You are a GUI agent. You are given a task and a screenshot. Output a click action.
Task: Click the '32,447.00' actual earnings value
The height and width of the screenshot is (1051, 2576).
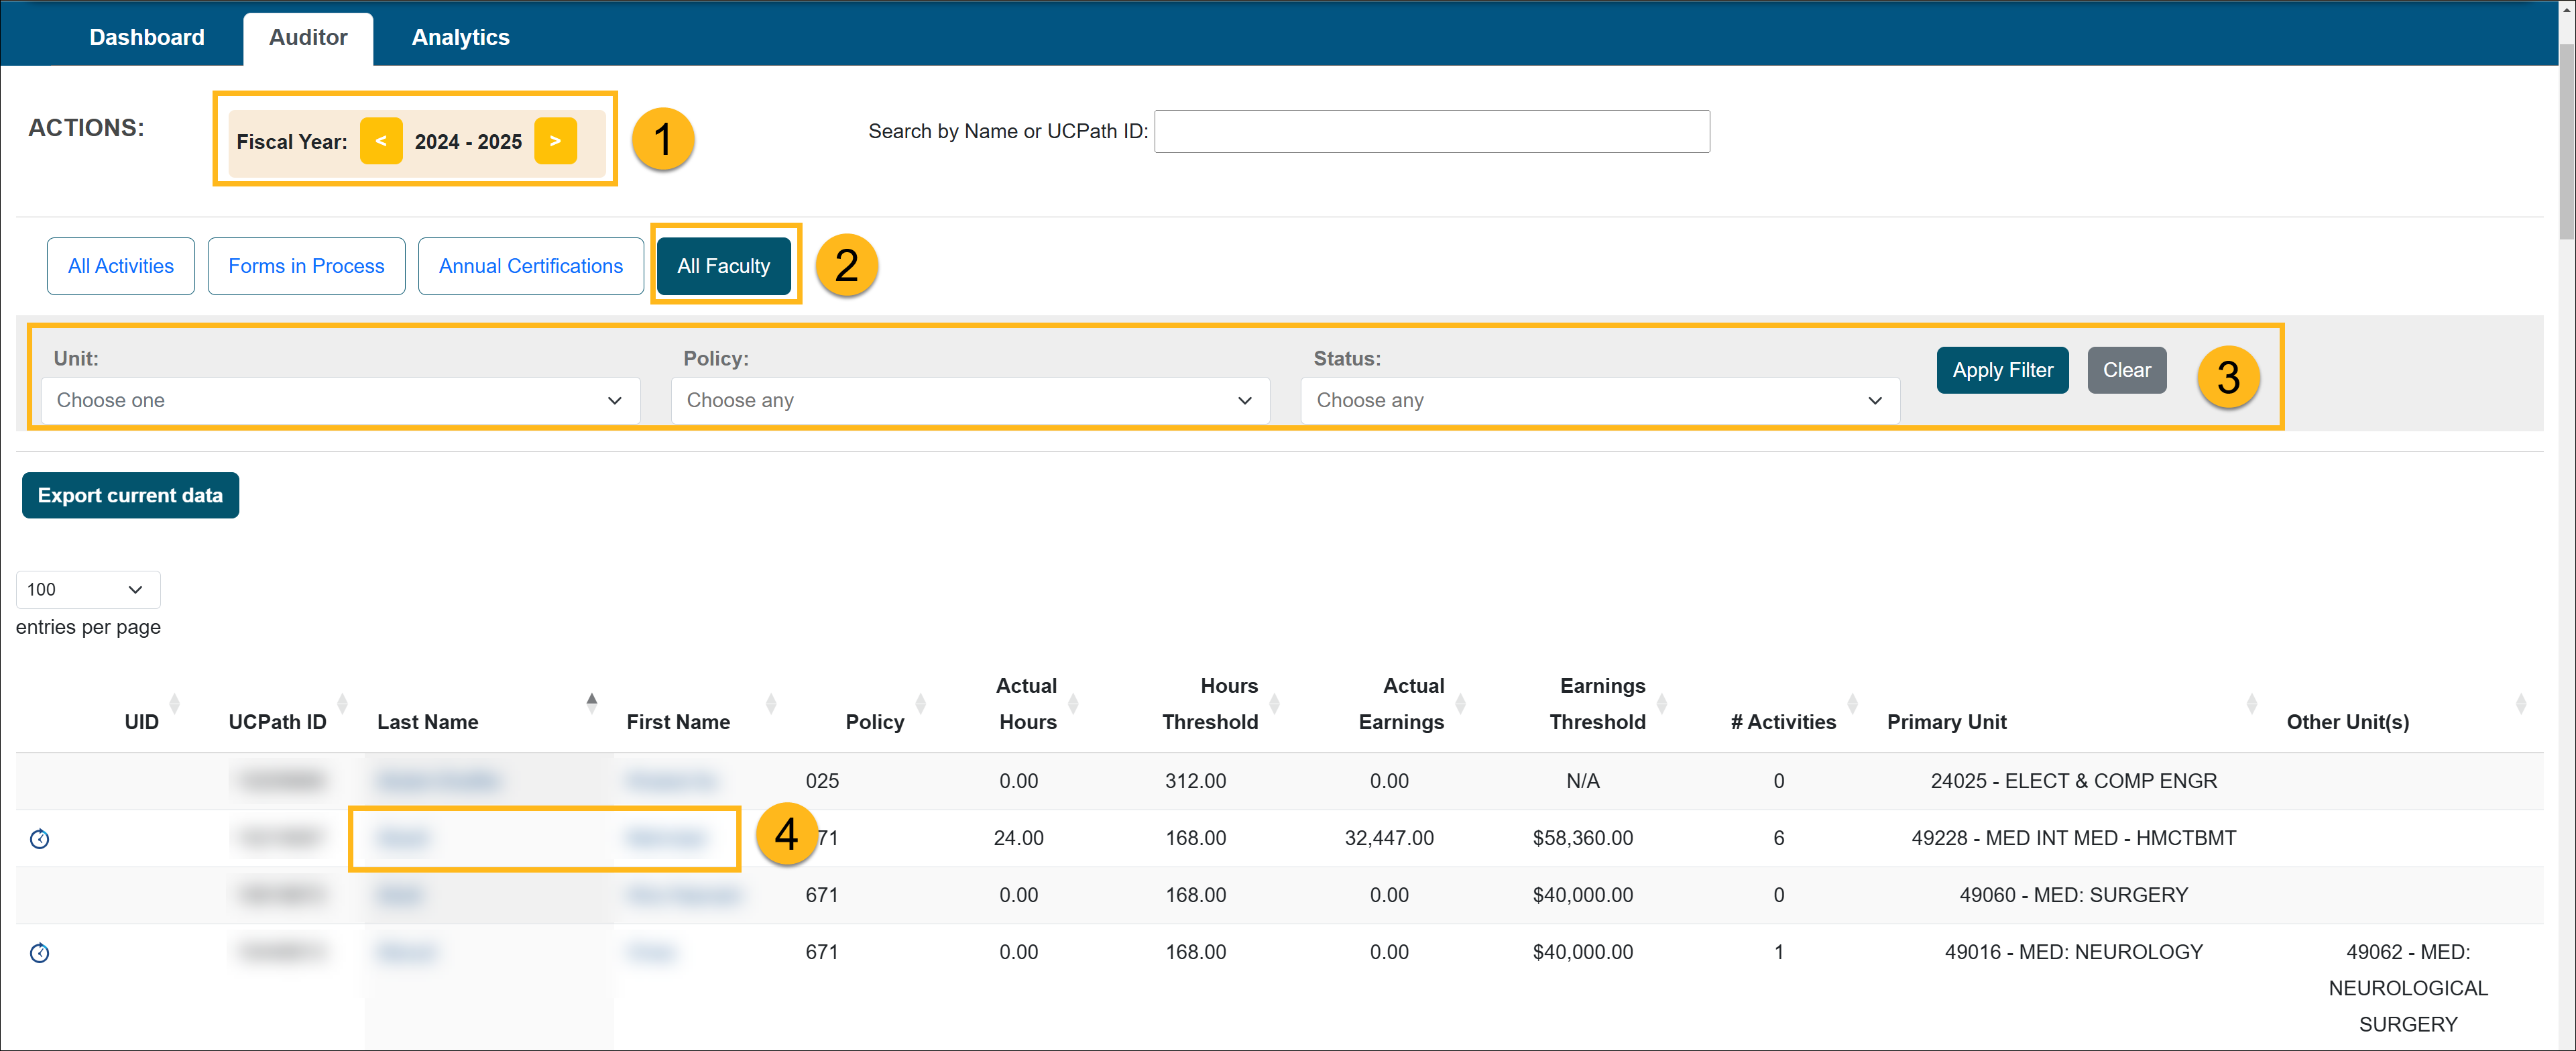(x=1389, y=838)
